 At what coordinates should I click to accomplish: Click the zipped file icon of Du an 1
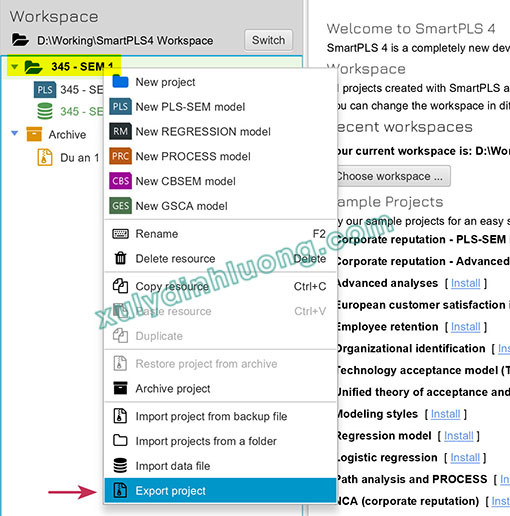(45, 157)
